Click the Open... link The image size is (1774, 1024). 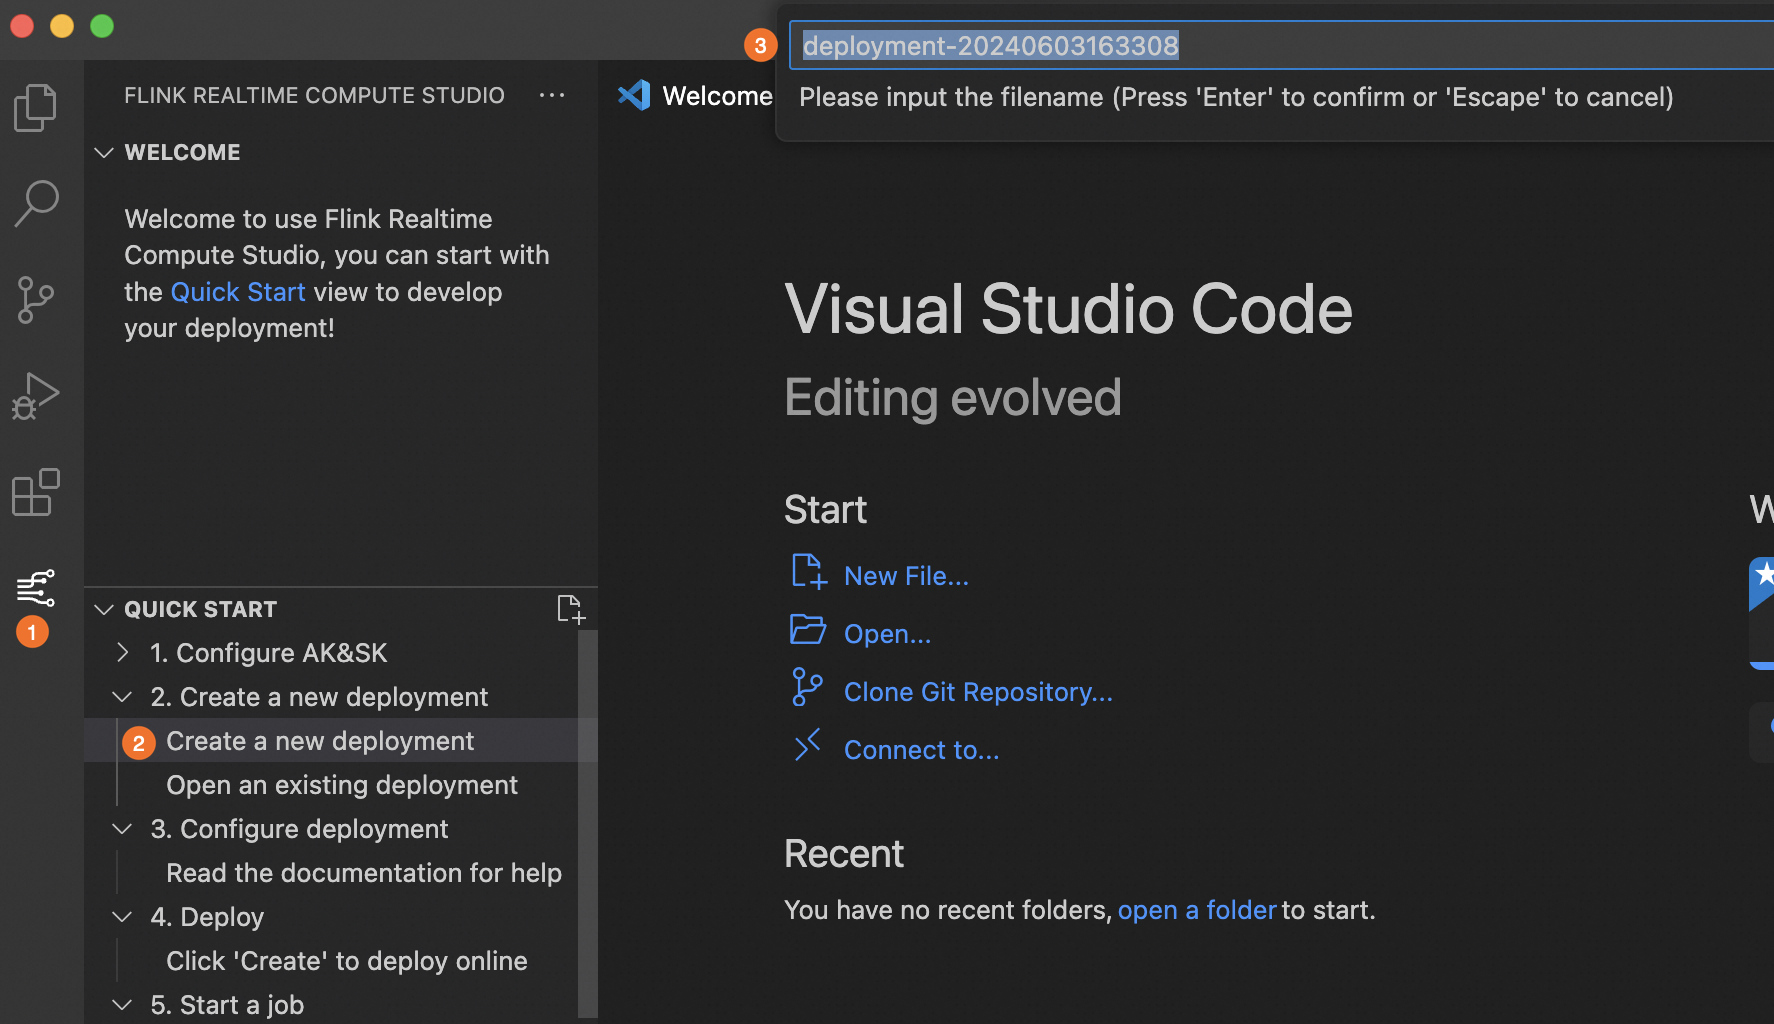(x=887, y=634)
